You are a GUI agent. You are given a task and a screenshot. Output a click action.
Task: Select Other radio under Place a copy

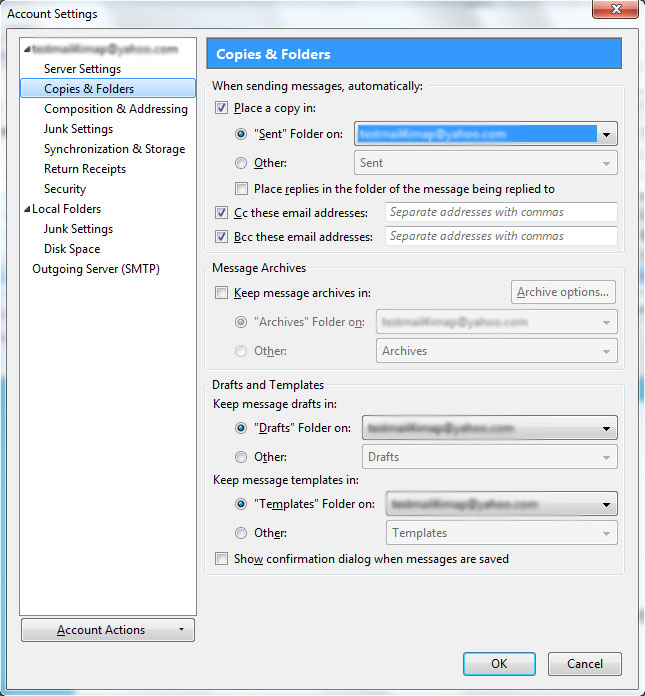[241, 163]
